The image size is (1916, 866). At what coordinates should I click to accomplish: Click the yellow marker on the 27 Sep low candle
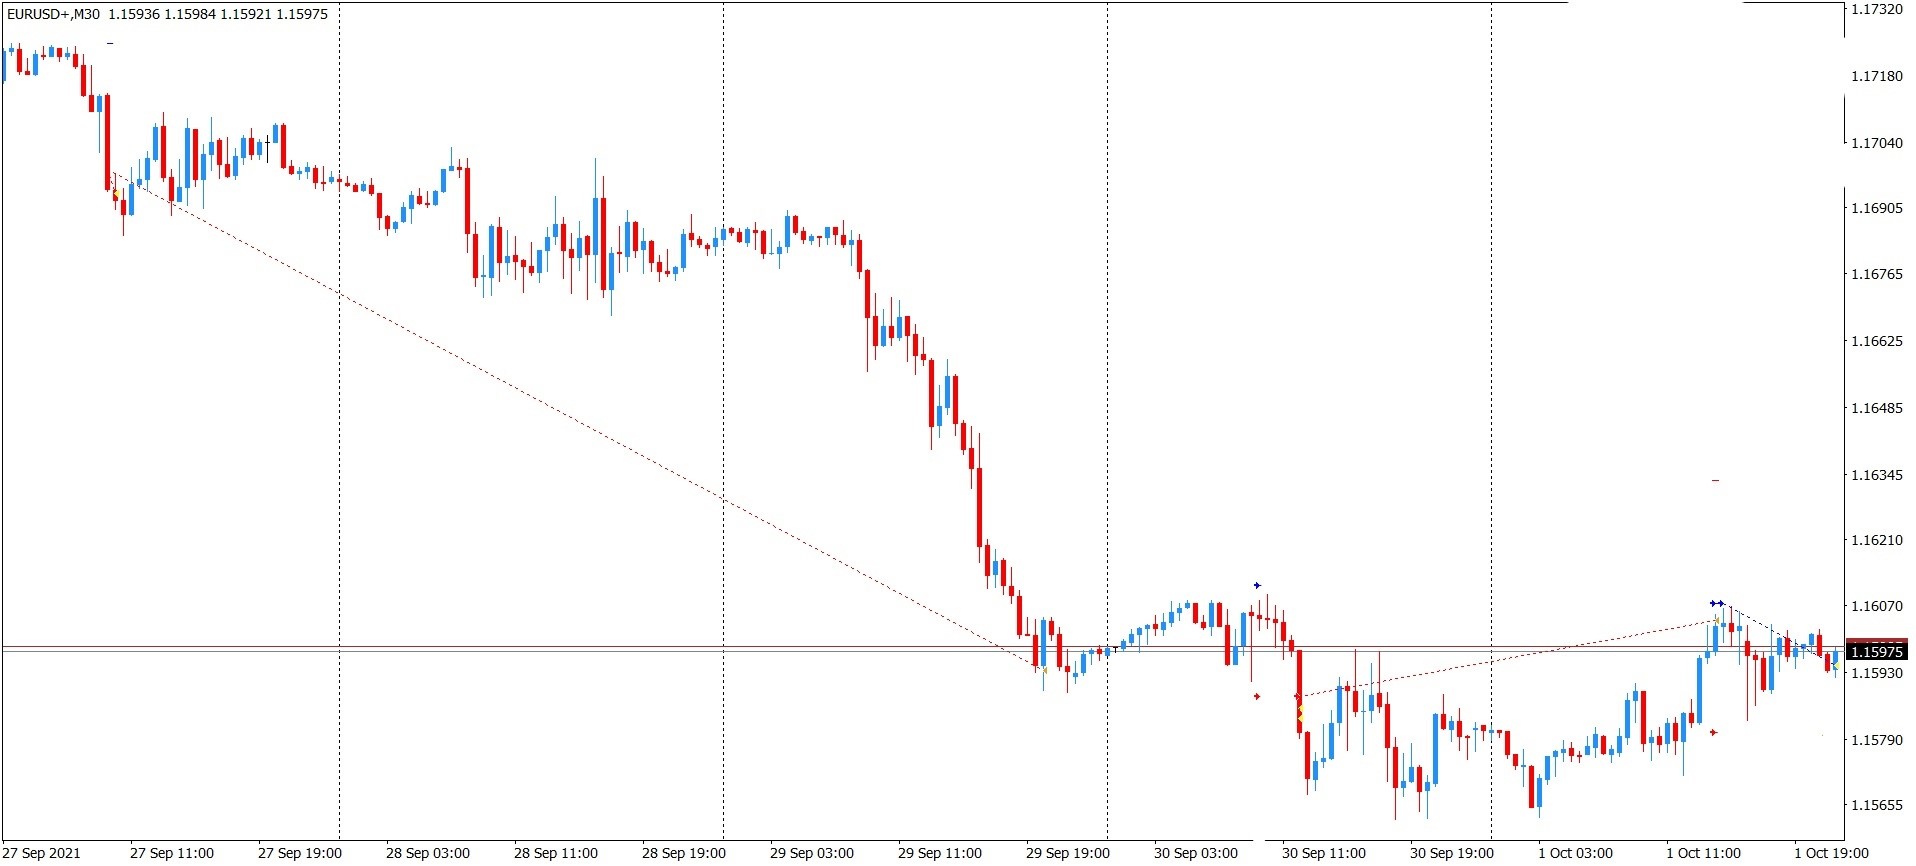[116, 193]
